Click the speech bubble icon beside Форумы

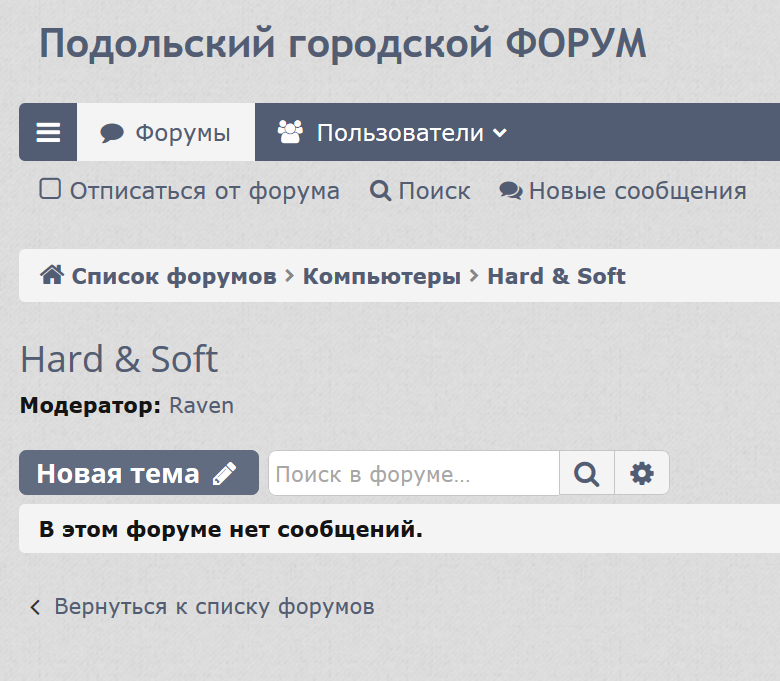point(112,133)
